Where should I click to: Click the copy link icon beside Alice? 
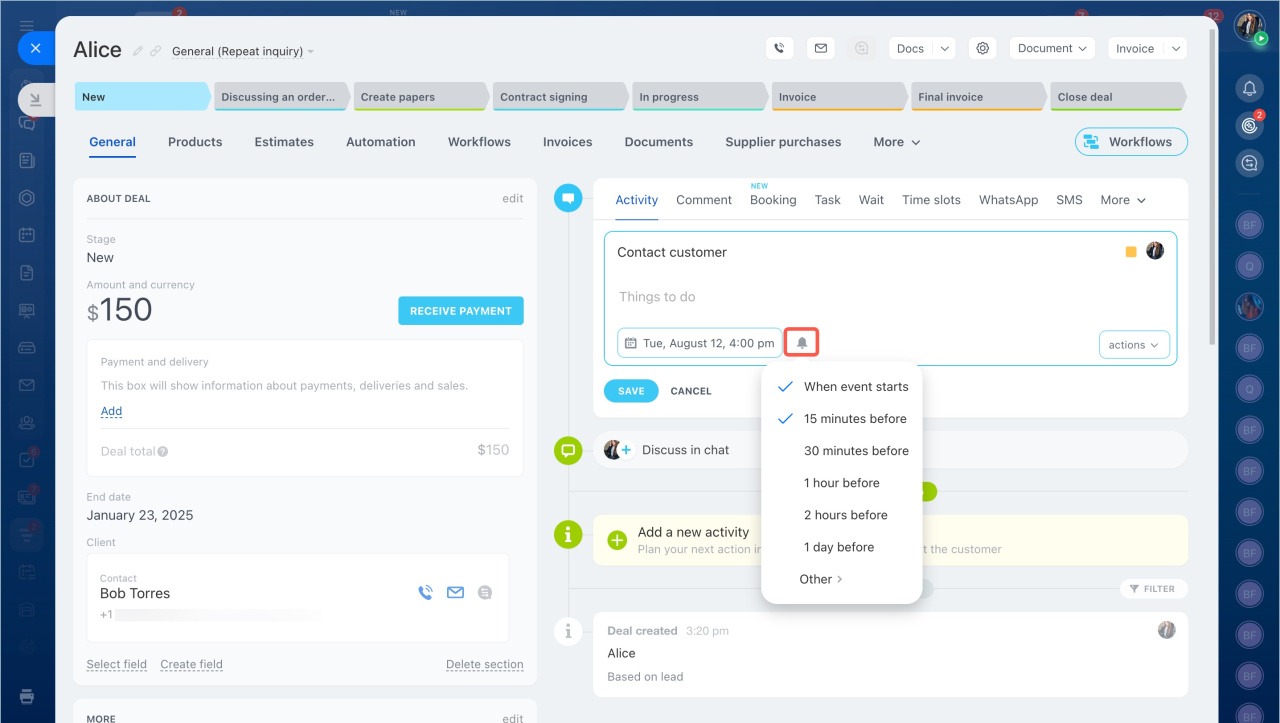click(x=156, y=51)
